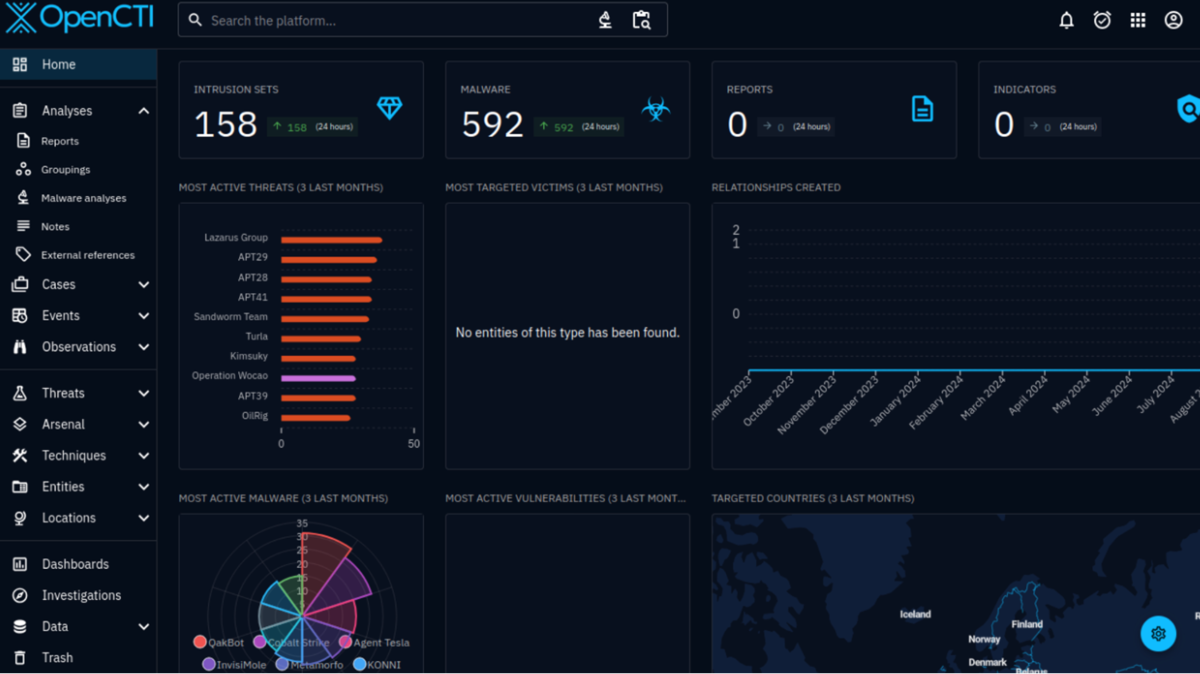Click the Techniques tools icon
1200x674 pixels.
point(20,456)
